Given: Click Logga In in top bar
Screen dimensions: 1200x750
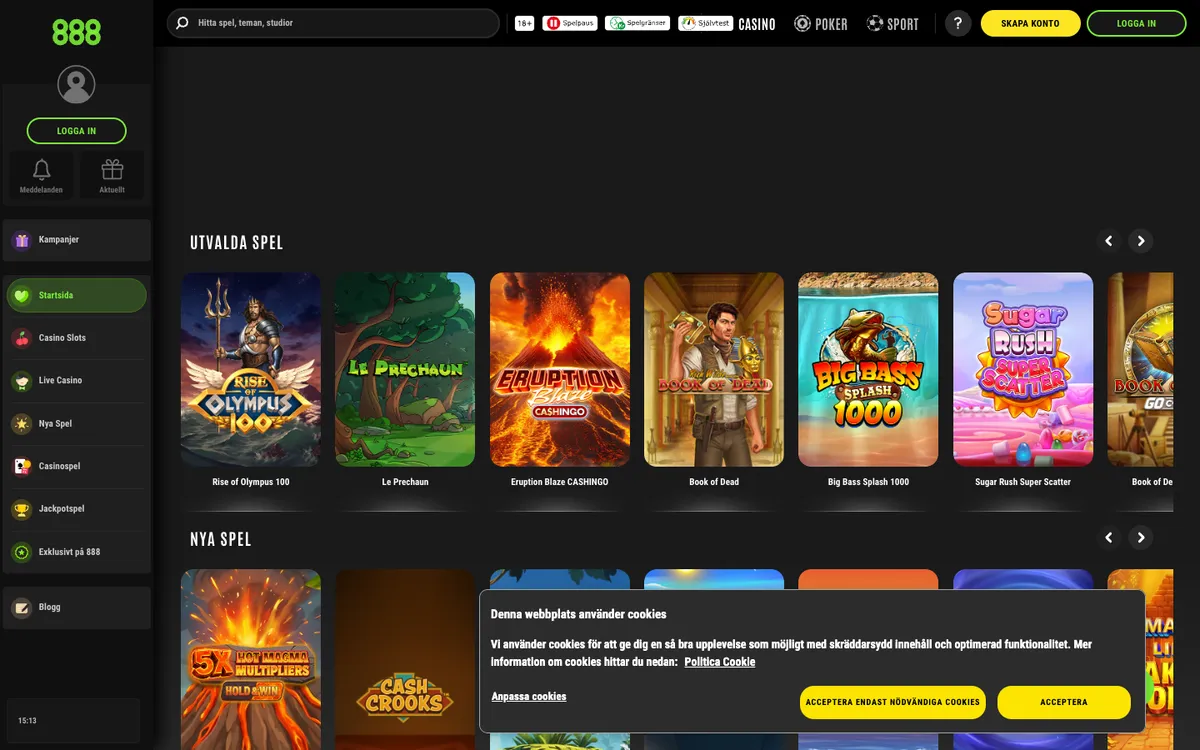Looking at the screenshot, I should pos(1136,24).
